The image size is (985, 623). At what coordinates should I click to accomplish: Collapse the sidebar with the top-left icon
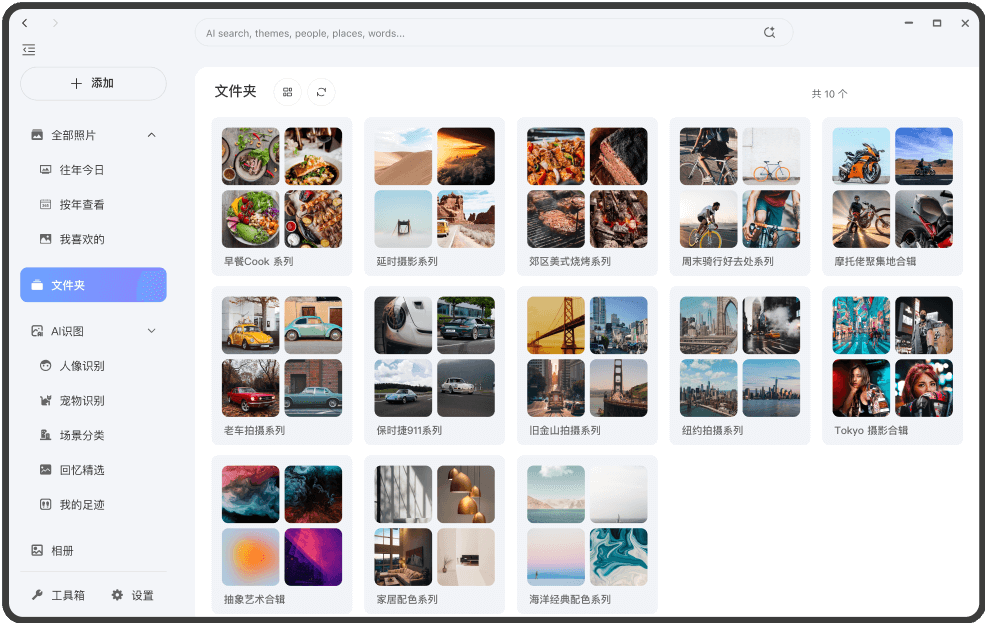[x=28, y=49]
